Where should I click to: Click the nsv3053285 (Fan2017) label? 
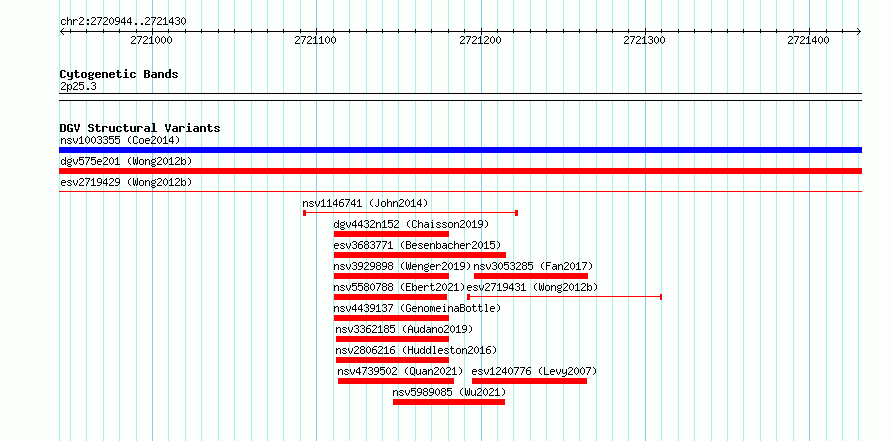[x=533, y=266]
